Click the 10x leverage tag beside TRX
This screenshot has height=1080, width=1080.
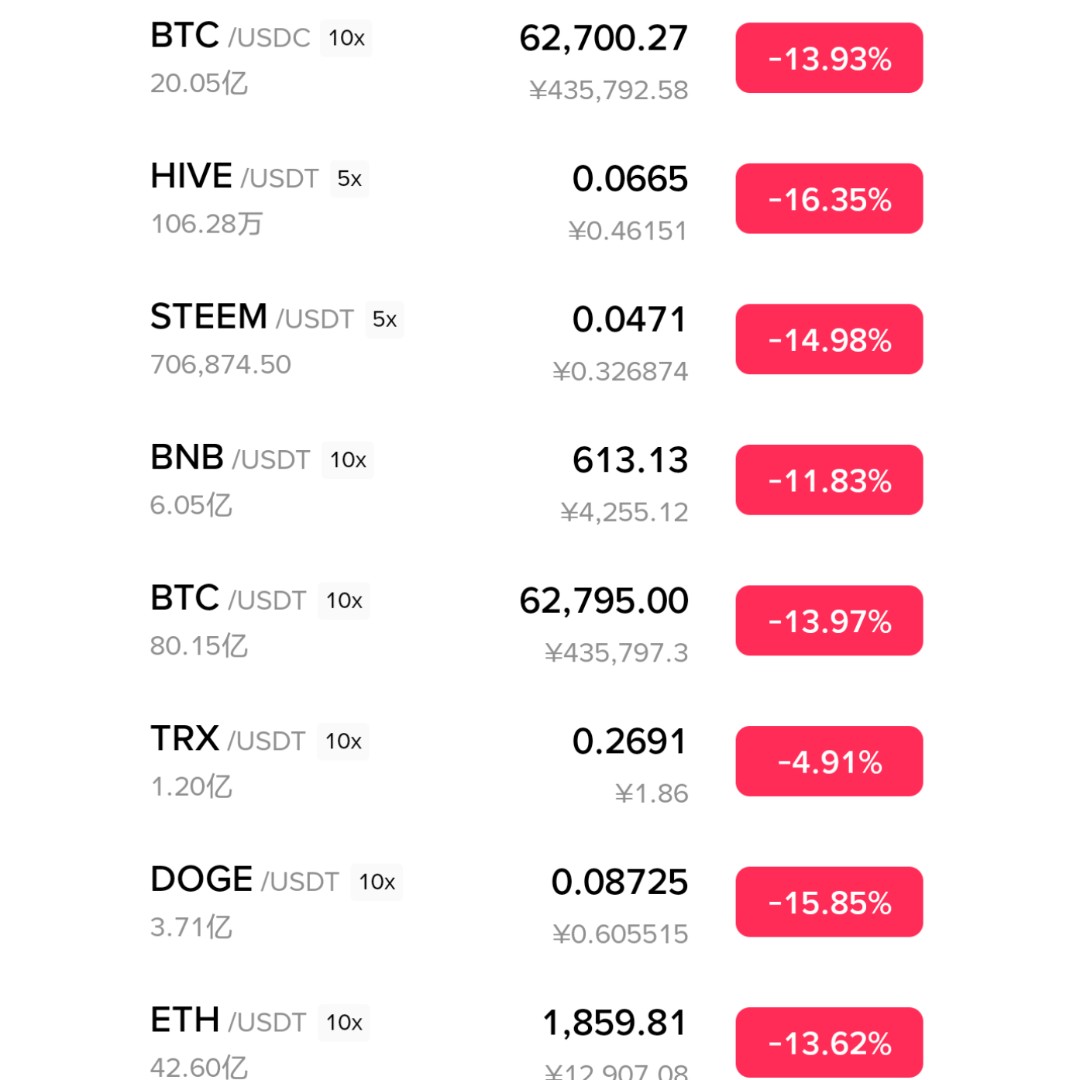pyautogui.click(x=343, y=741)
